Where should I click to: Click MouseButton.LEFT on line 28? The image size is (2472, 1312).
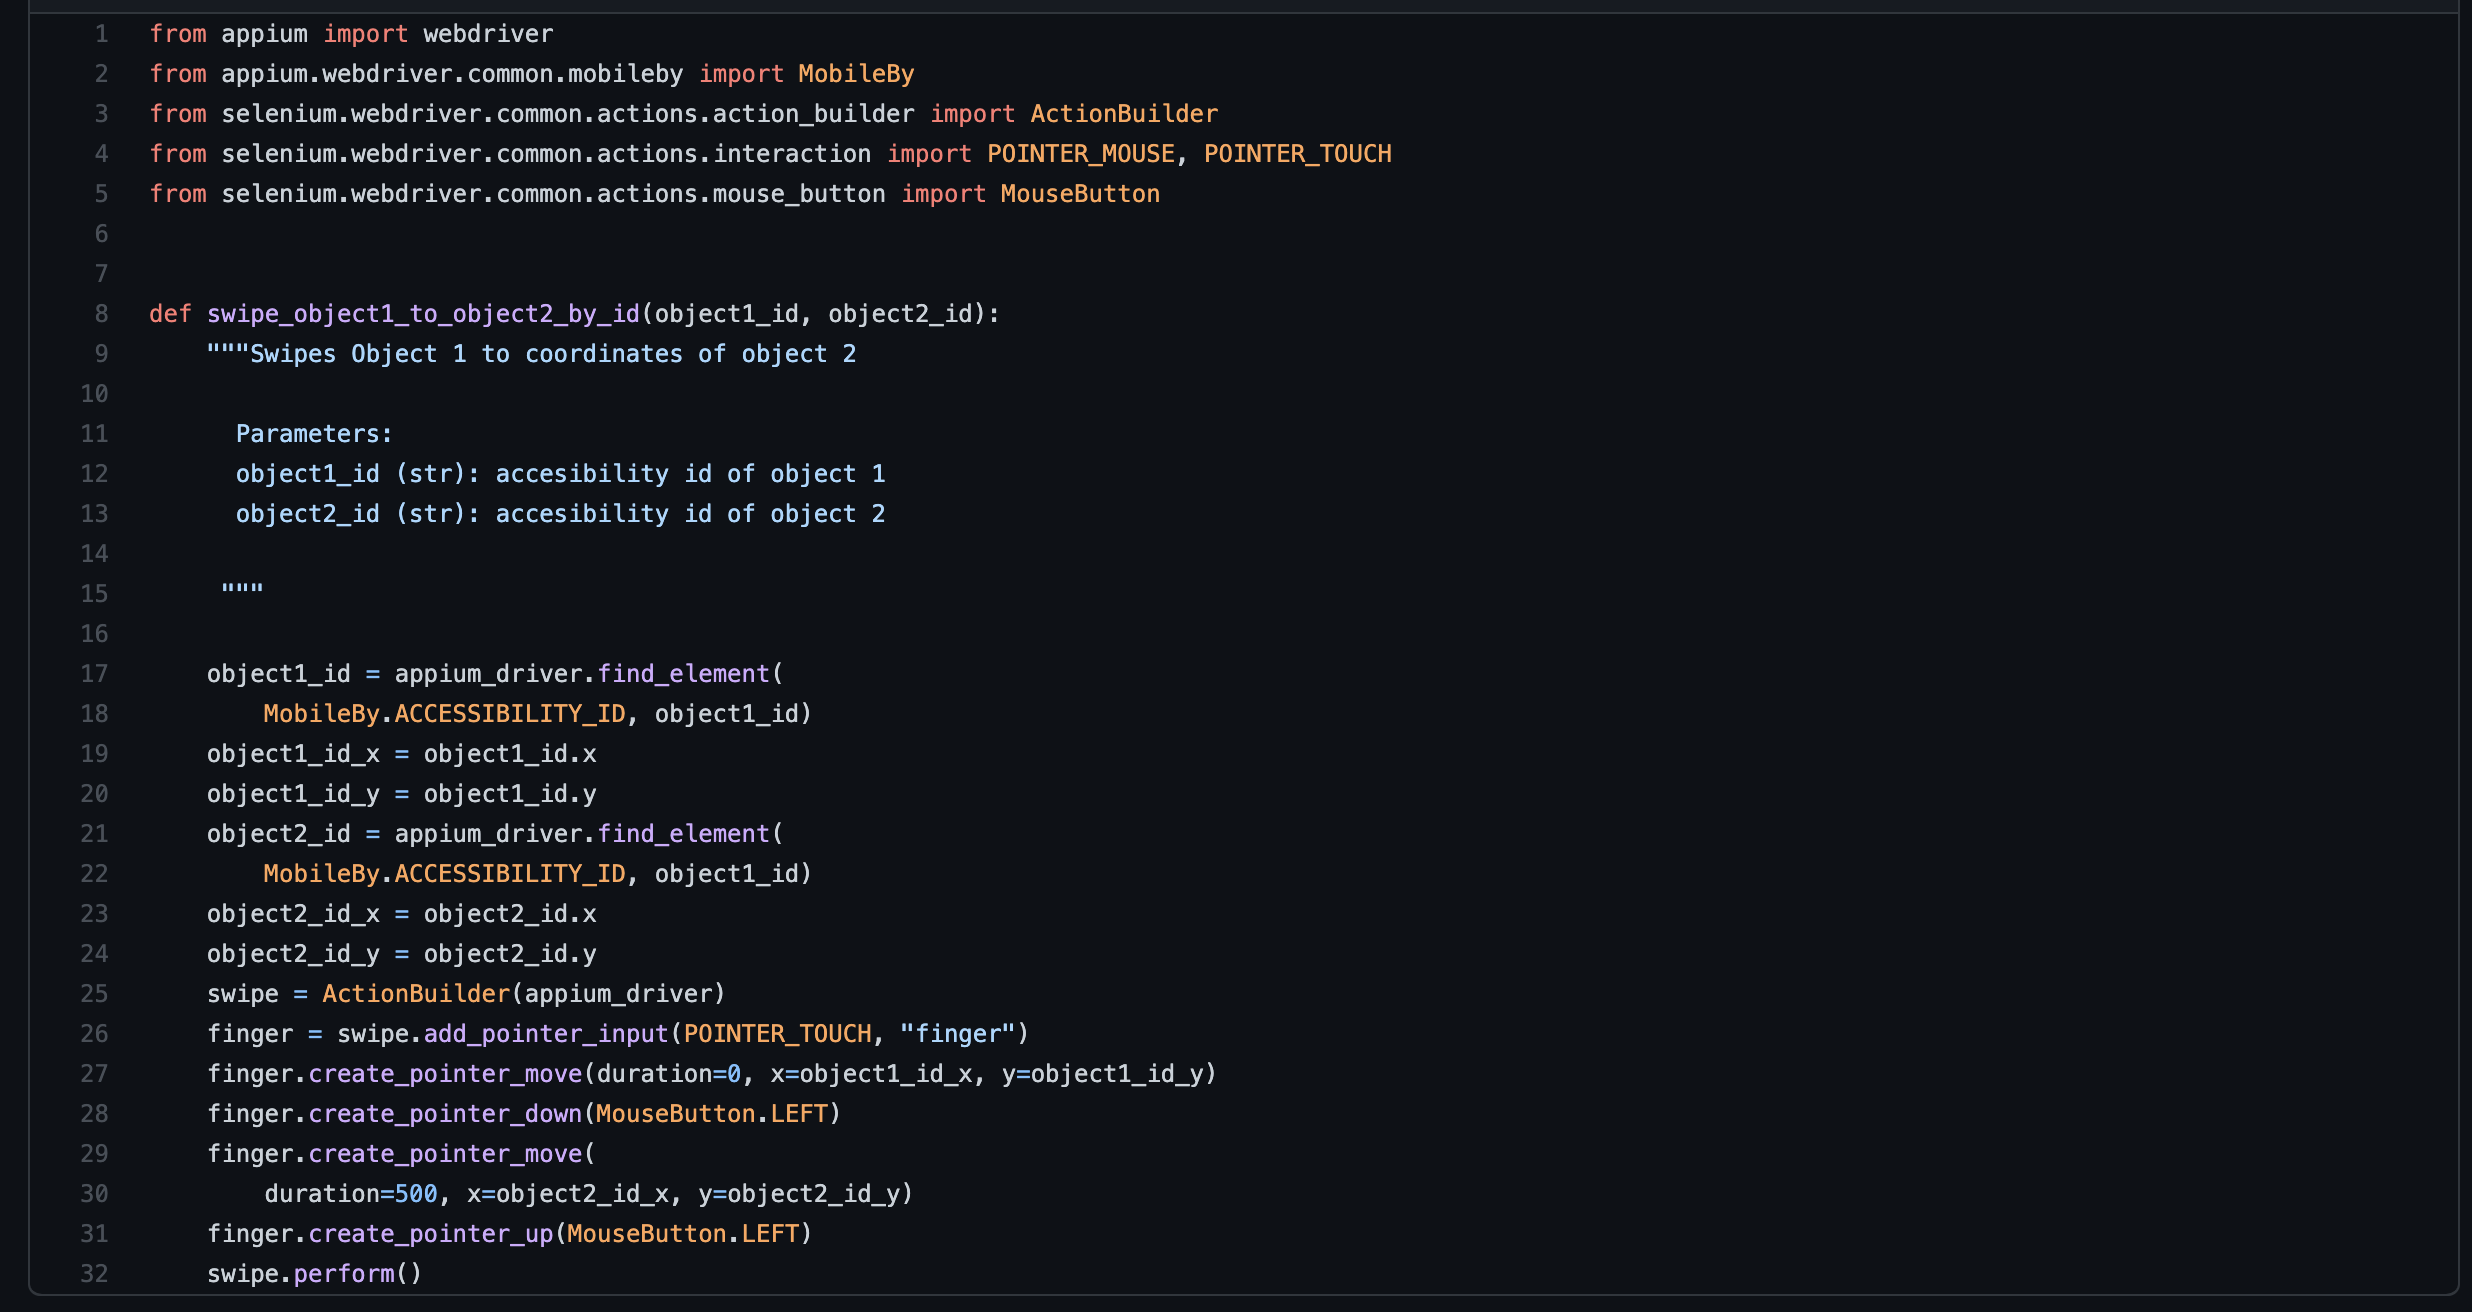(x=715, y=1113)
